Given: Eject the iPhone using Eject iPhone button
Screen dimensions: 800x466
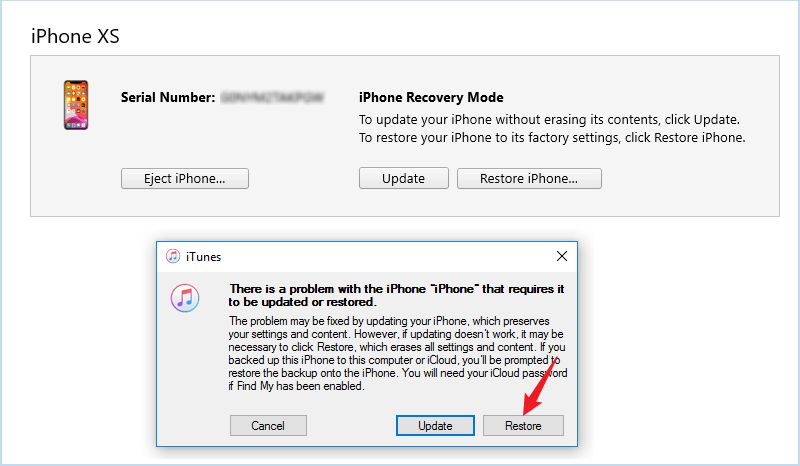Looking at the screenshot, I should [185, 179].
